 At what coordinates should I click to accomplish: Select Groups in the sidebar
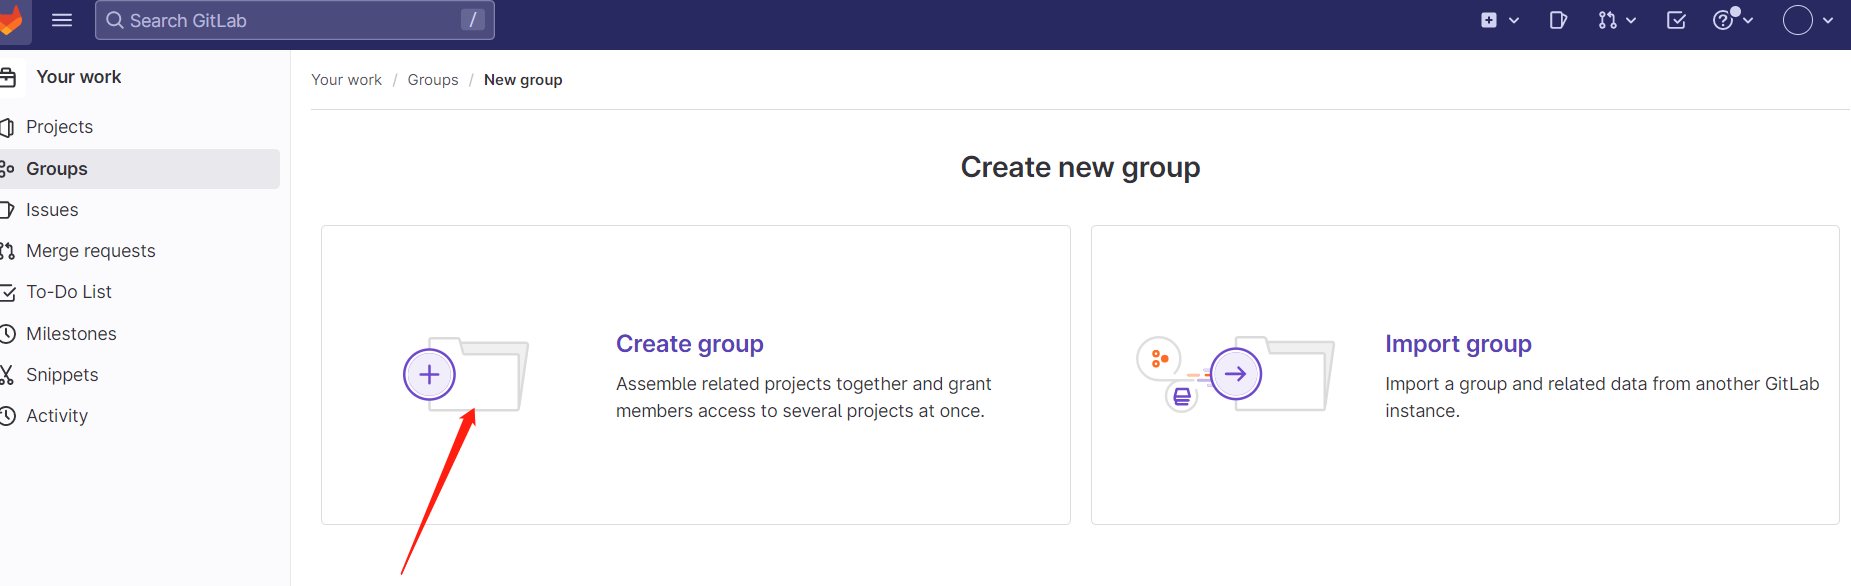pos(57,169)
